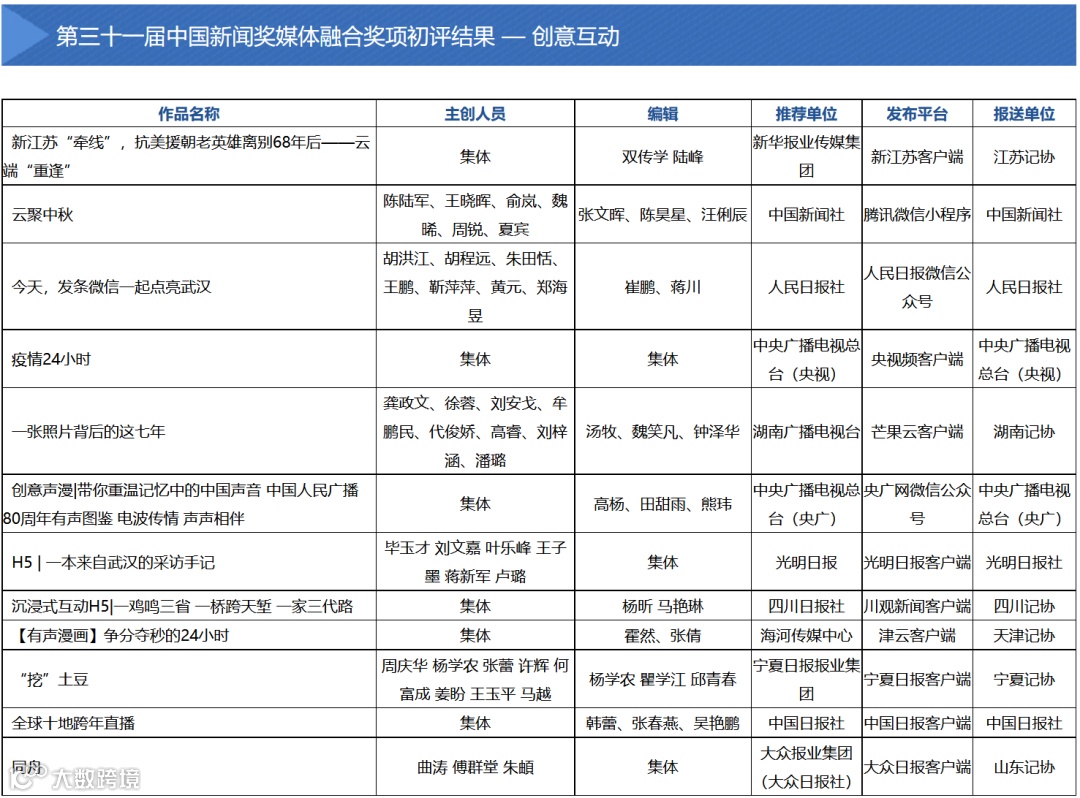Select the 疫情24小时 title cell

tap(189, 359)
